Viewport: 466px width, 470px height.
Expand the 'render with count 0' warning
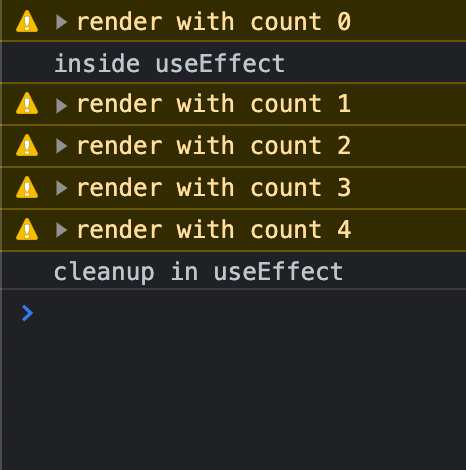[x=61, y=22]
